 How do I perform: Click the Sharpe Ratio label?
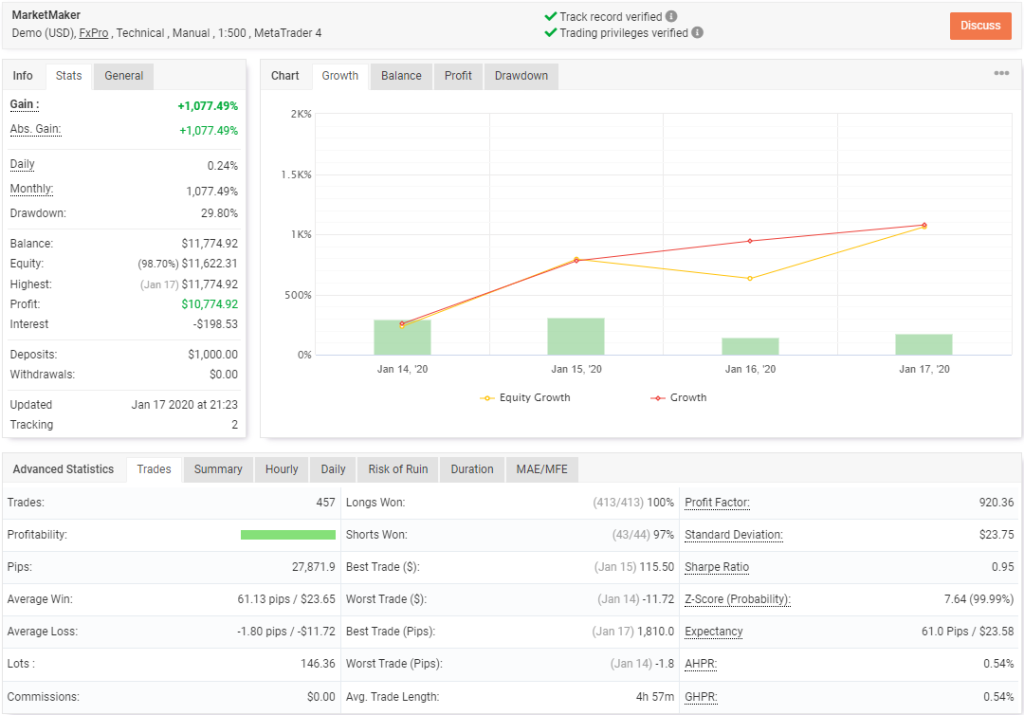point(716,567)
